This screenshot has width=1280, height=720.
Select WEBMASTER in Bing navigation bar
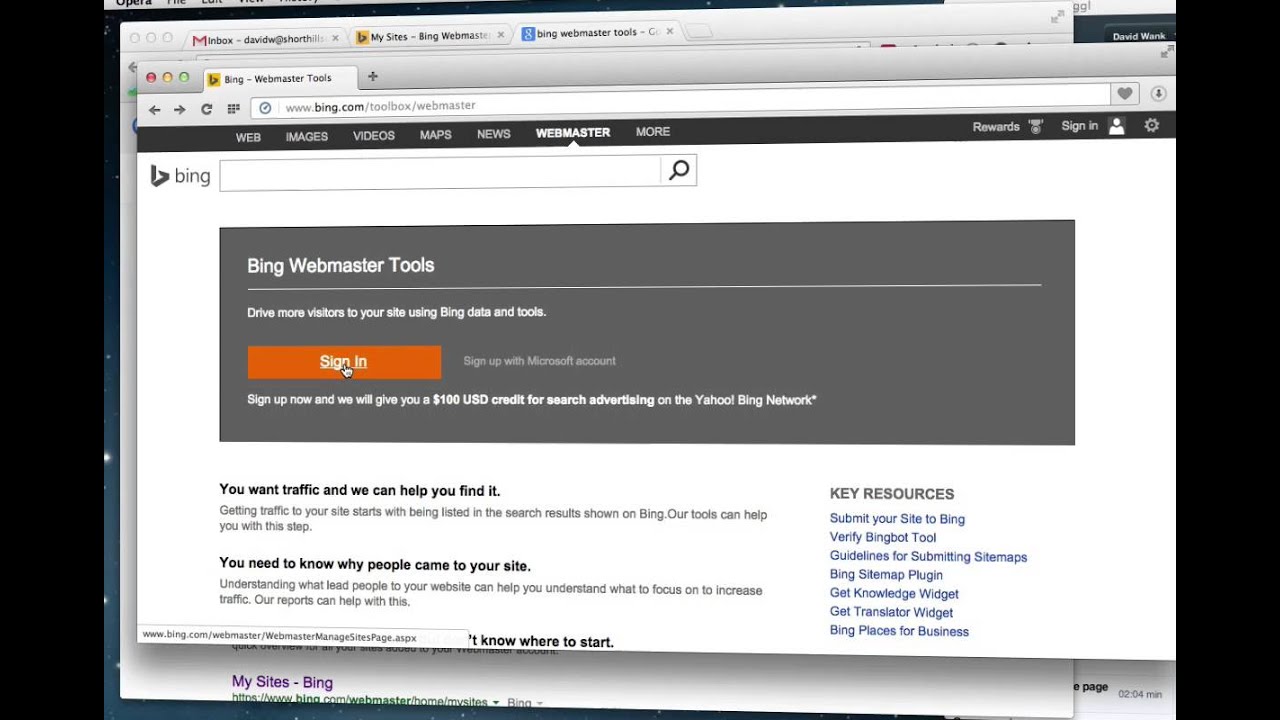click(573, 132)
